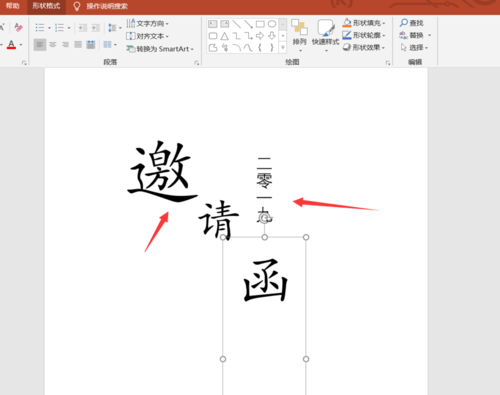The image size is (500, 395).
Task: Toggle right text alignment
Action: pyautogui.click(x=65, y=44)
